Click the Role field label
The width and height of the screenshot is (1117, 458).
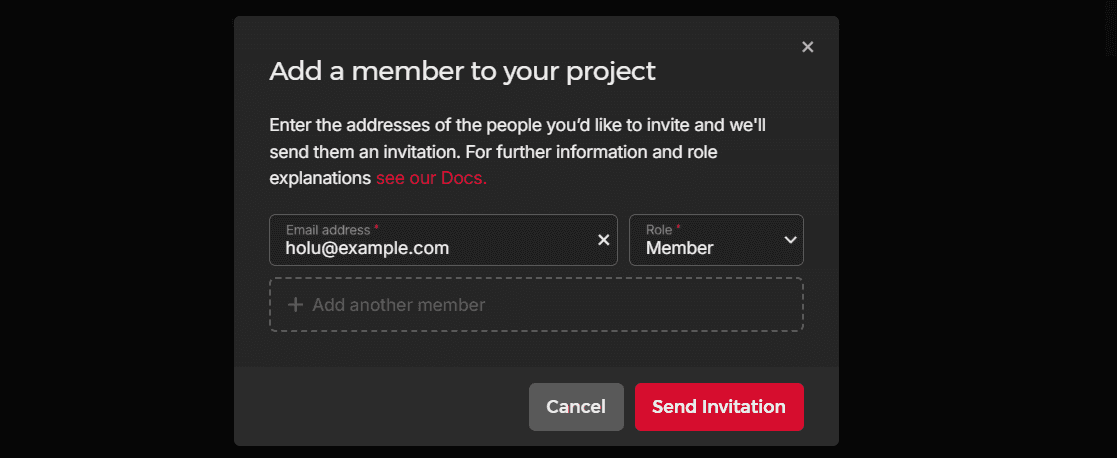pos(658,230)
